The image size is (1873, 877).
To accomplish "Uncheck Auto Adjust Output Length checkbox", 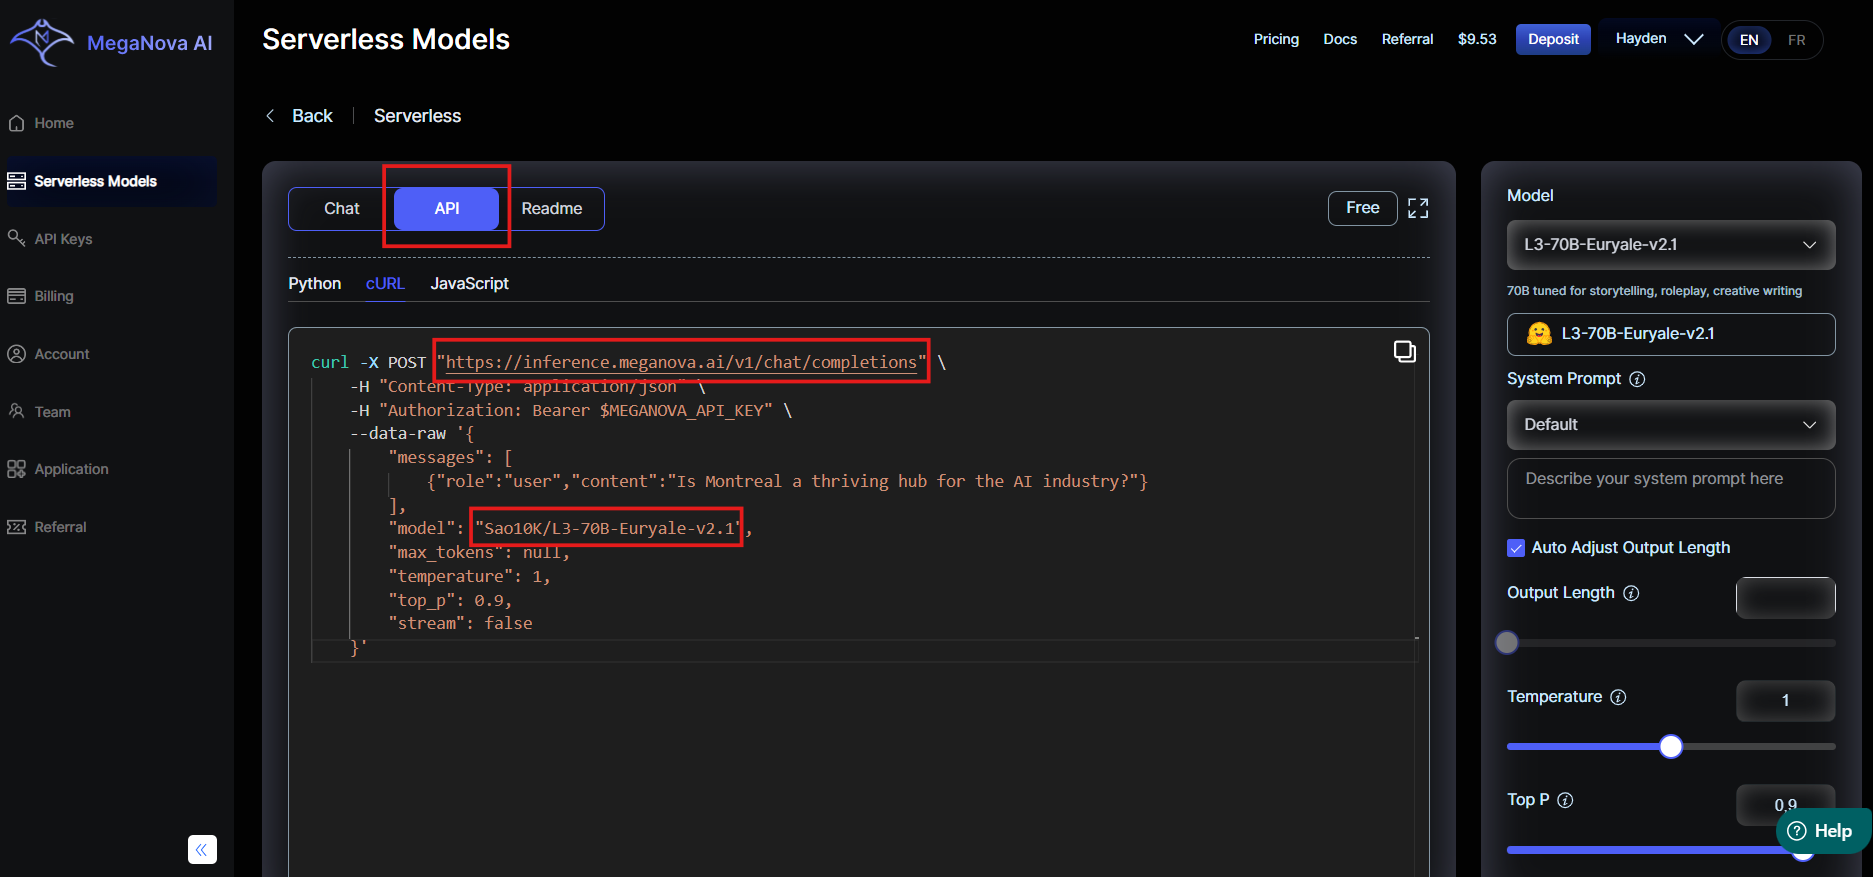I will pyautogui.click(x=1516, y=548).
